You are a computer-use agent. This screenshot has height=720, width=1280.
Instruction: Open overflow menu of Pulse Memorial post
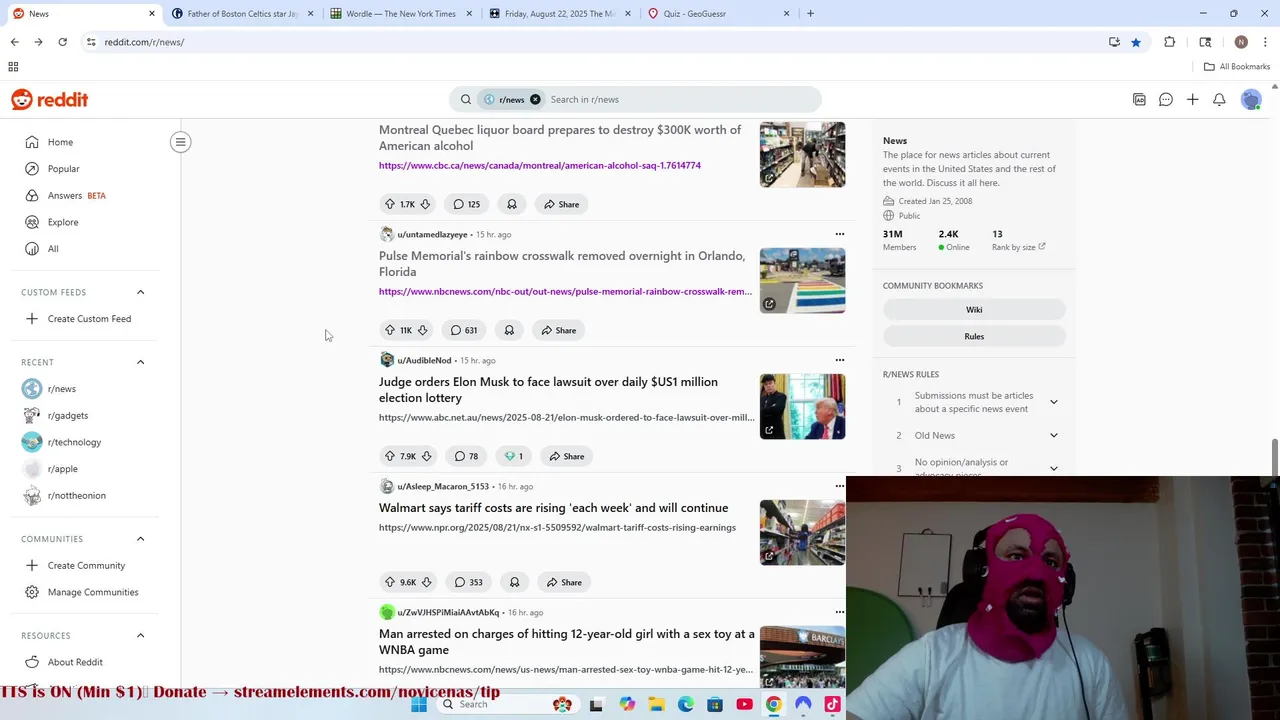pyautogui.click(x=840, y=234)
